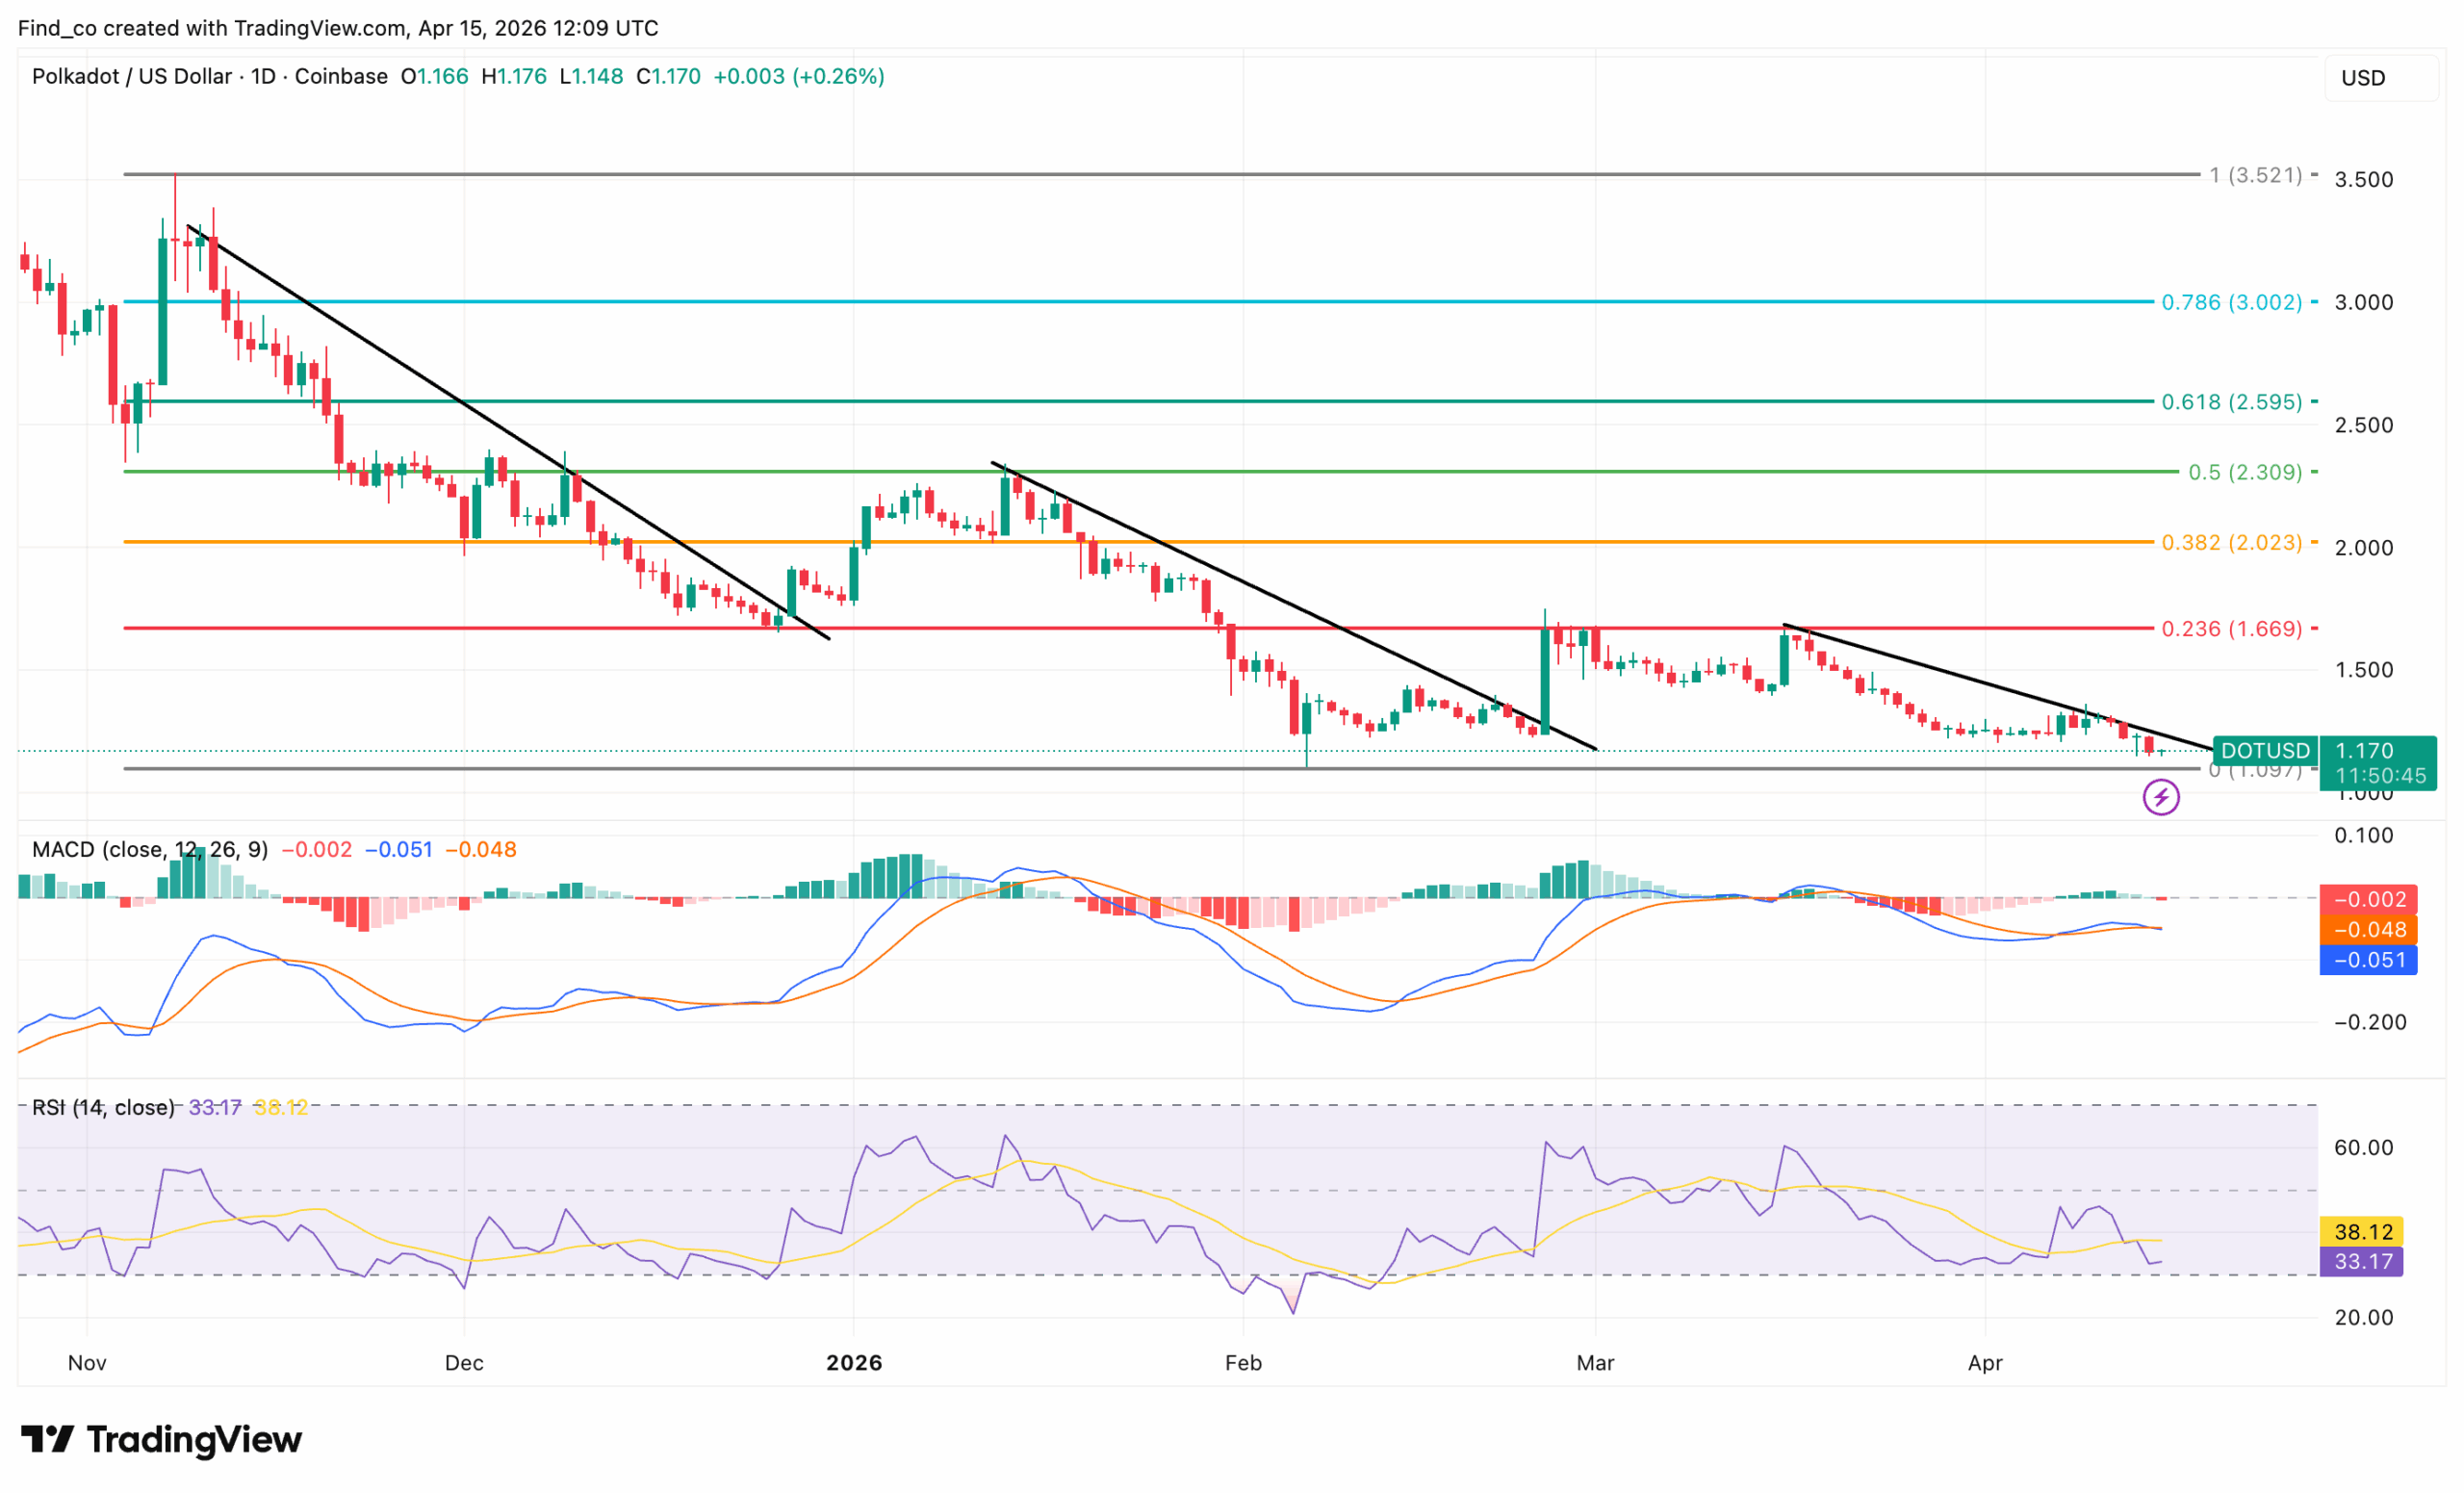Image resolution: width=2464 pixels, height=1493 pixels.
Task: Click the Find_co created with TradingView caption
Action: point(338,28)
